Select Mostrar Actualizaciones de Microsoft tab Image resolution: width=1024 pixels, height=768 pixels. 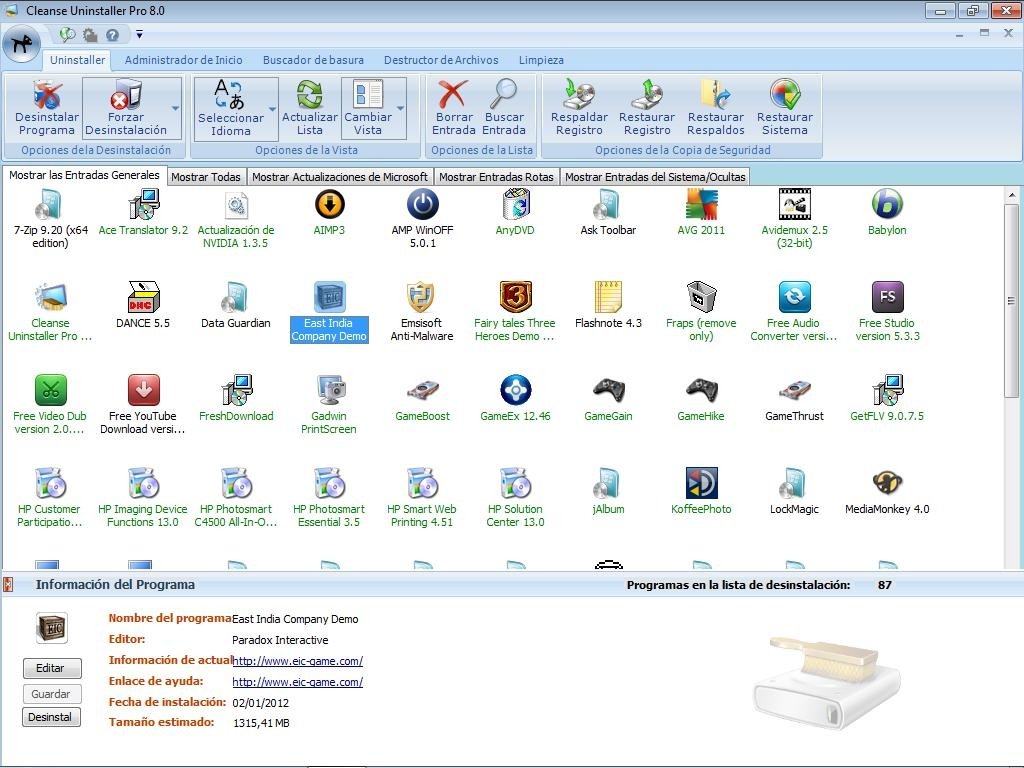[340, 177]
